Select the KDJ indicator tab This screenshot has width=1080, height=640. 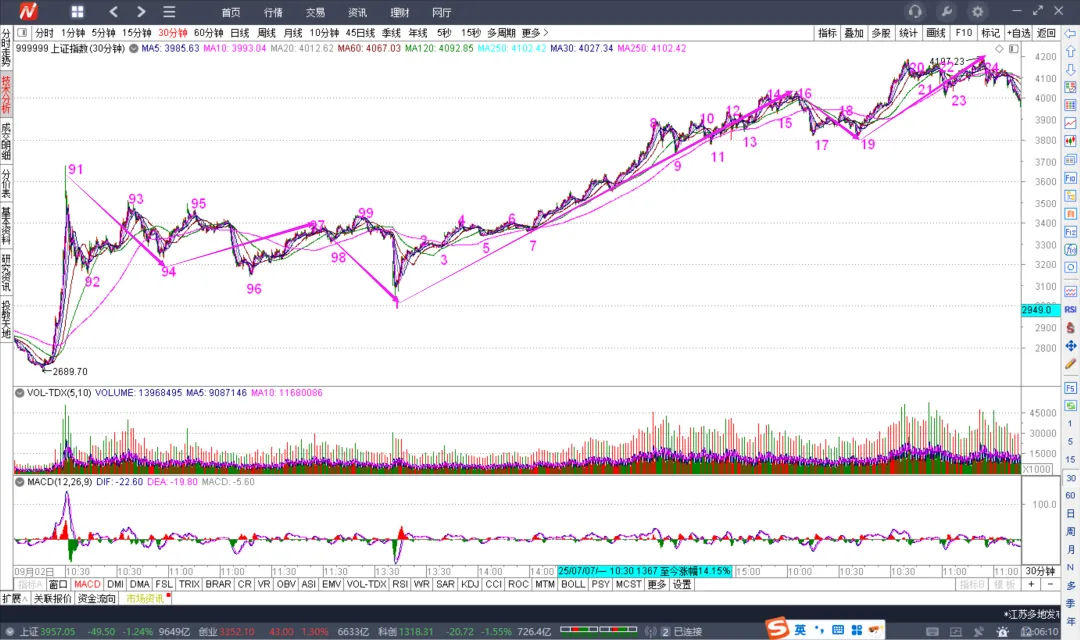(470, 584)
